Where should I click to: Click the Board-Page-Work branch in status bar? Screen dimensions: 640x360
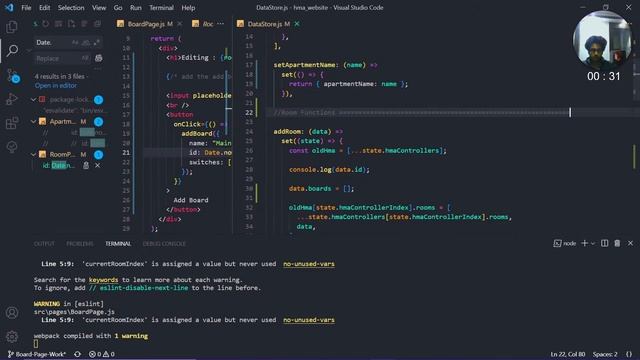click(37, 354)
